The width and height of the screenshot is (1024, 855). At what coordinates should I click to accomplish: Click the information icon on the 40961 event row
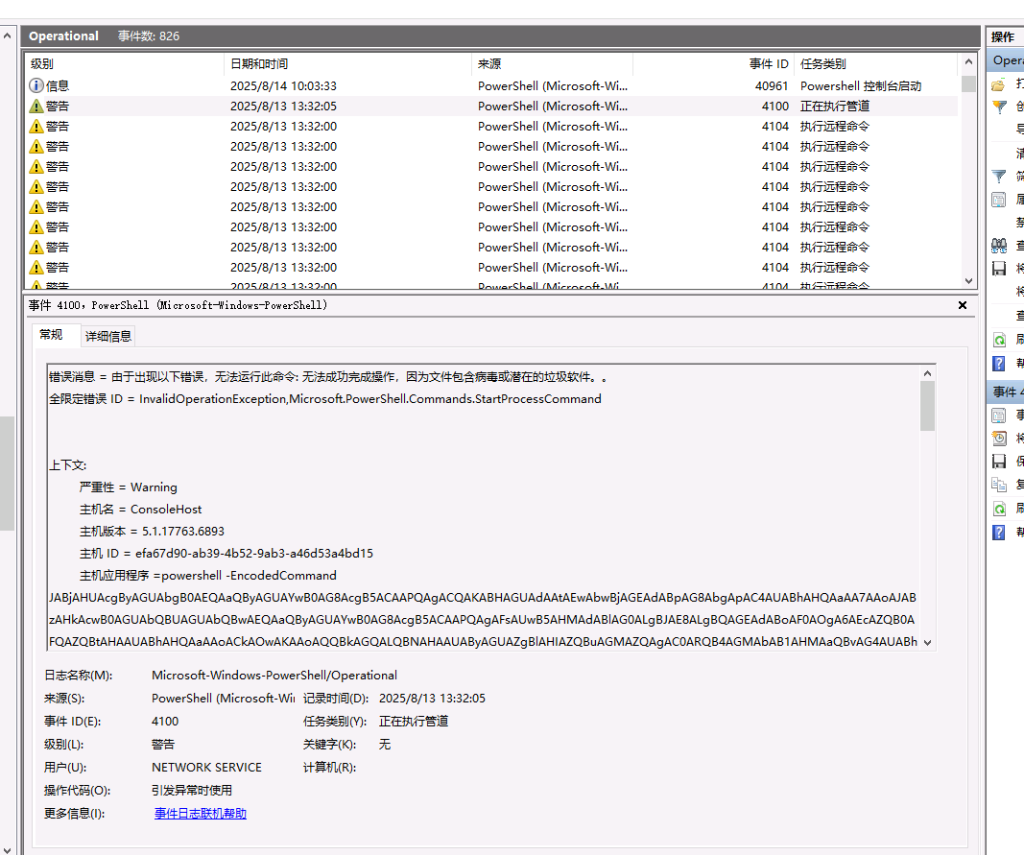pyautogui.click(x=37, y=86)
